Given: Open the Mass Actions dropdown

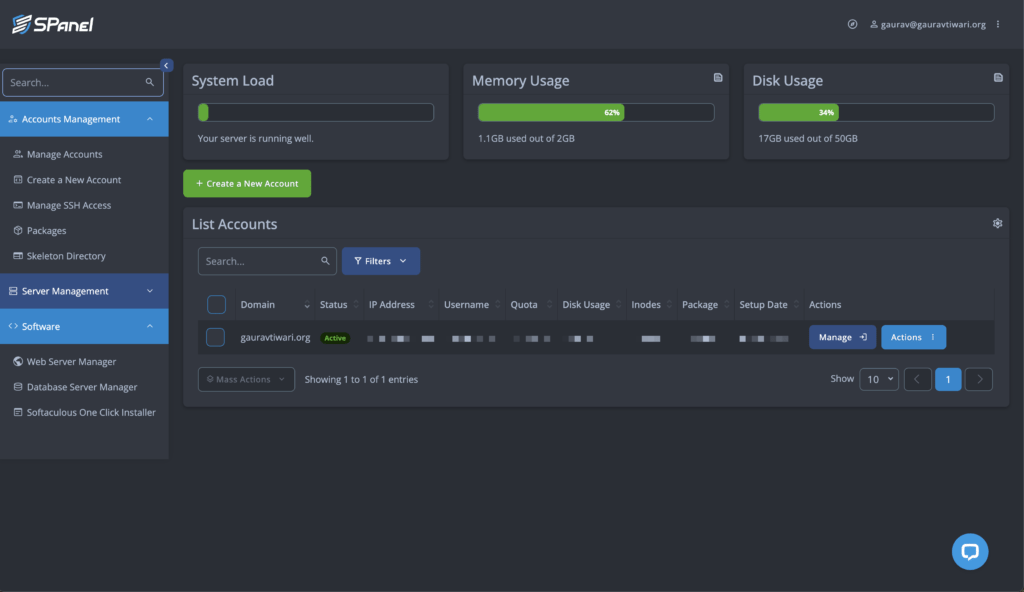Looking at the screenshot, I should point(246,380).
